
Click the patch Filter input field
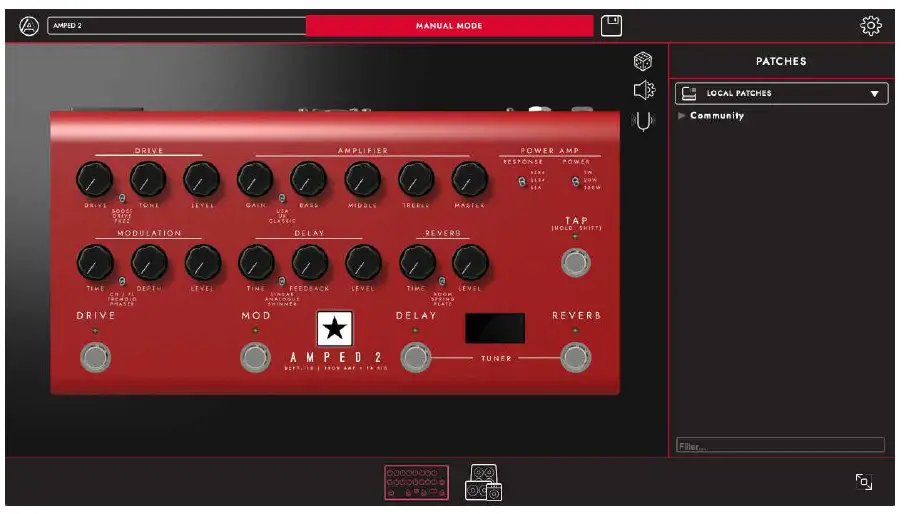pyautogui.click(x=780, y=445)
